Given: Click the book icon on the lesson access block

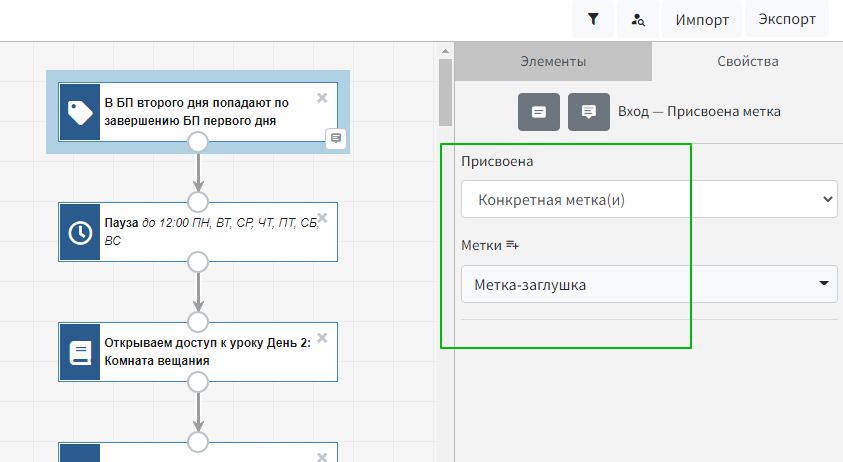Looking at the screenshot, I should 80,352.
